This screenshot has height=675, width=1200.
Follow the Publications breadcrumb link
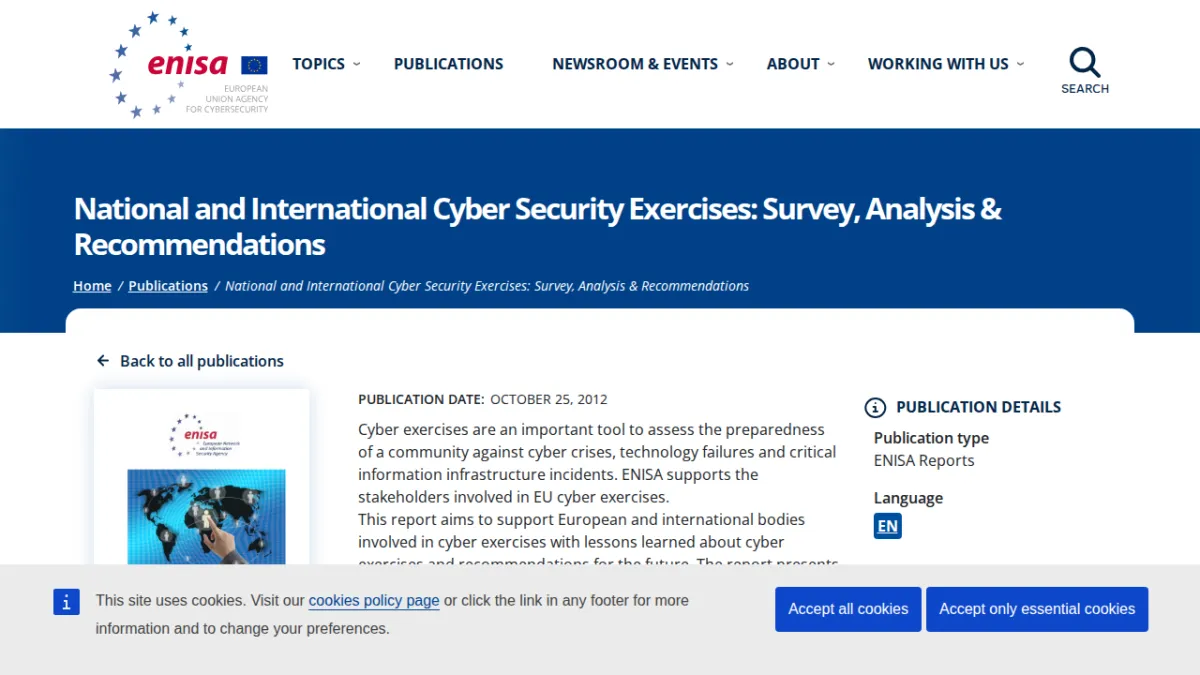click(x=168, y=286)
